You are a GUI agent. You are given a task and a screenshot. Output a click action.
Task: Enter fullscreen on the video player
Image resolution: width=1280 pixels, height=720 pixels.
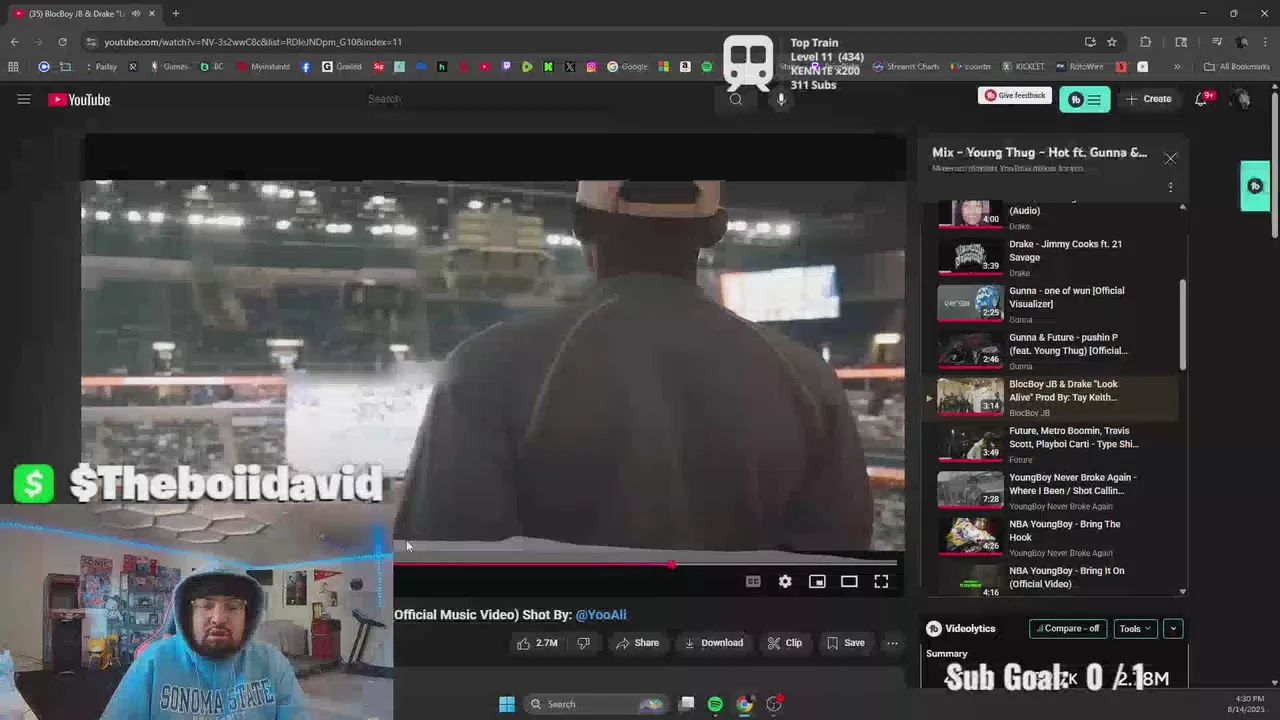[881, 581]
